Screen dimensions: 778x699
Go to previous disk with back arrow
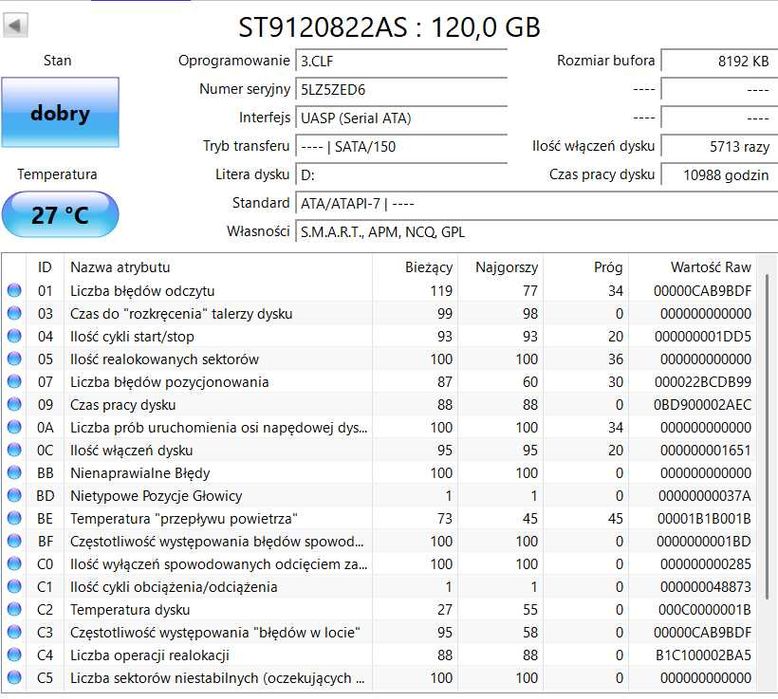[15, 25]
